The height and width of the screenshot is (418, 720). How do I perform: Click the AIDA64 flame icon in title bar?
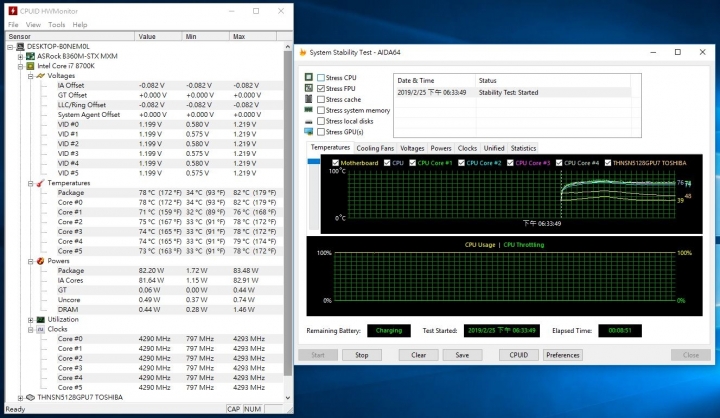click(303, 52)
